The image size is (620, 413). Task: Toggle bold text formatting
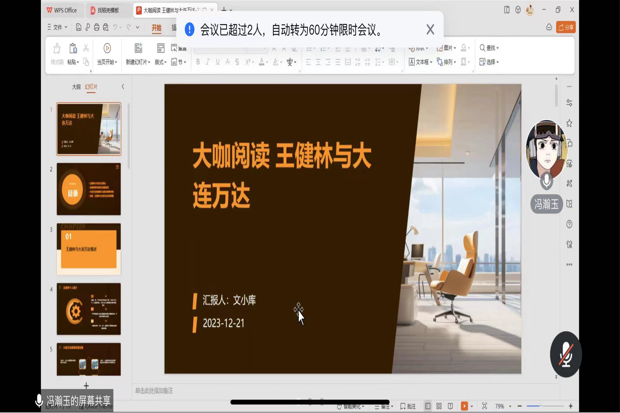(x=198, y=62)
